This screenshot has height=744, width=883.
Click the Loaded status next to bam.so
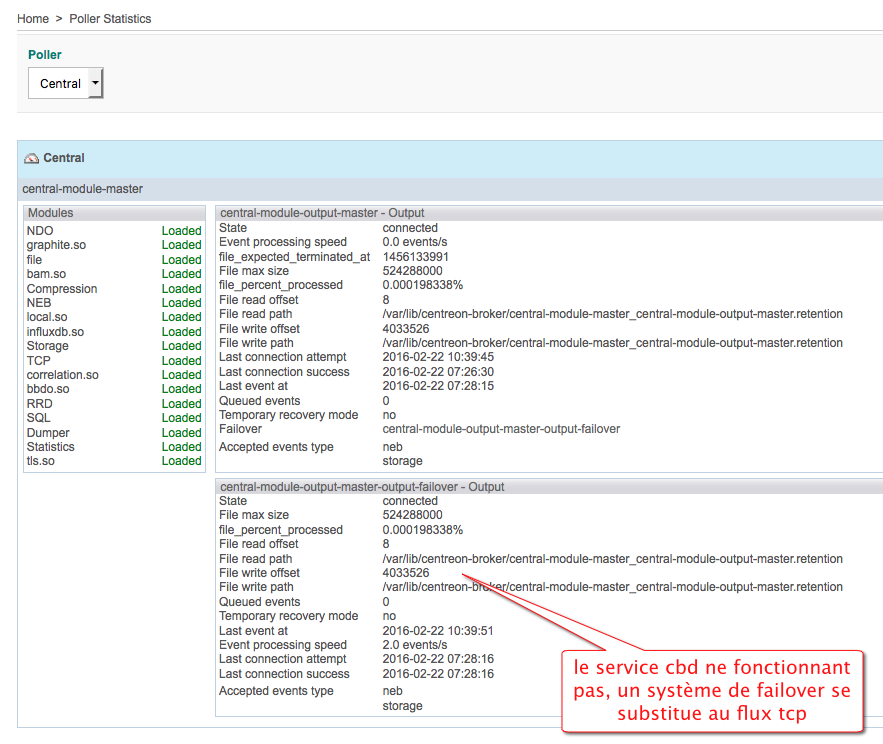[181, 274]
